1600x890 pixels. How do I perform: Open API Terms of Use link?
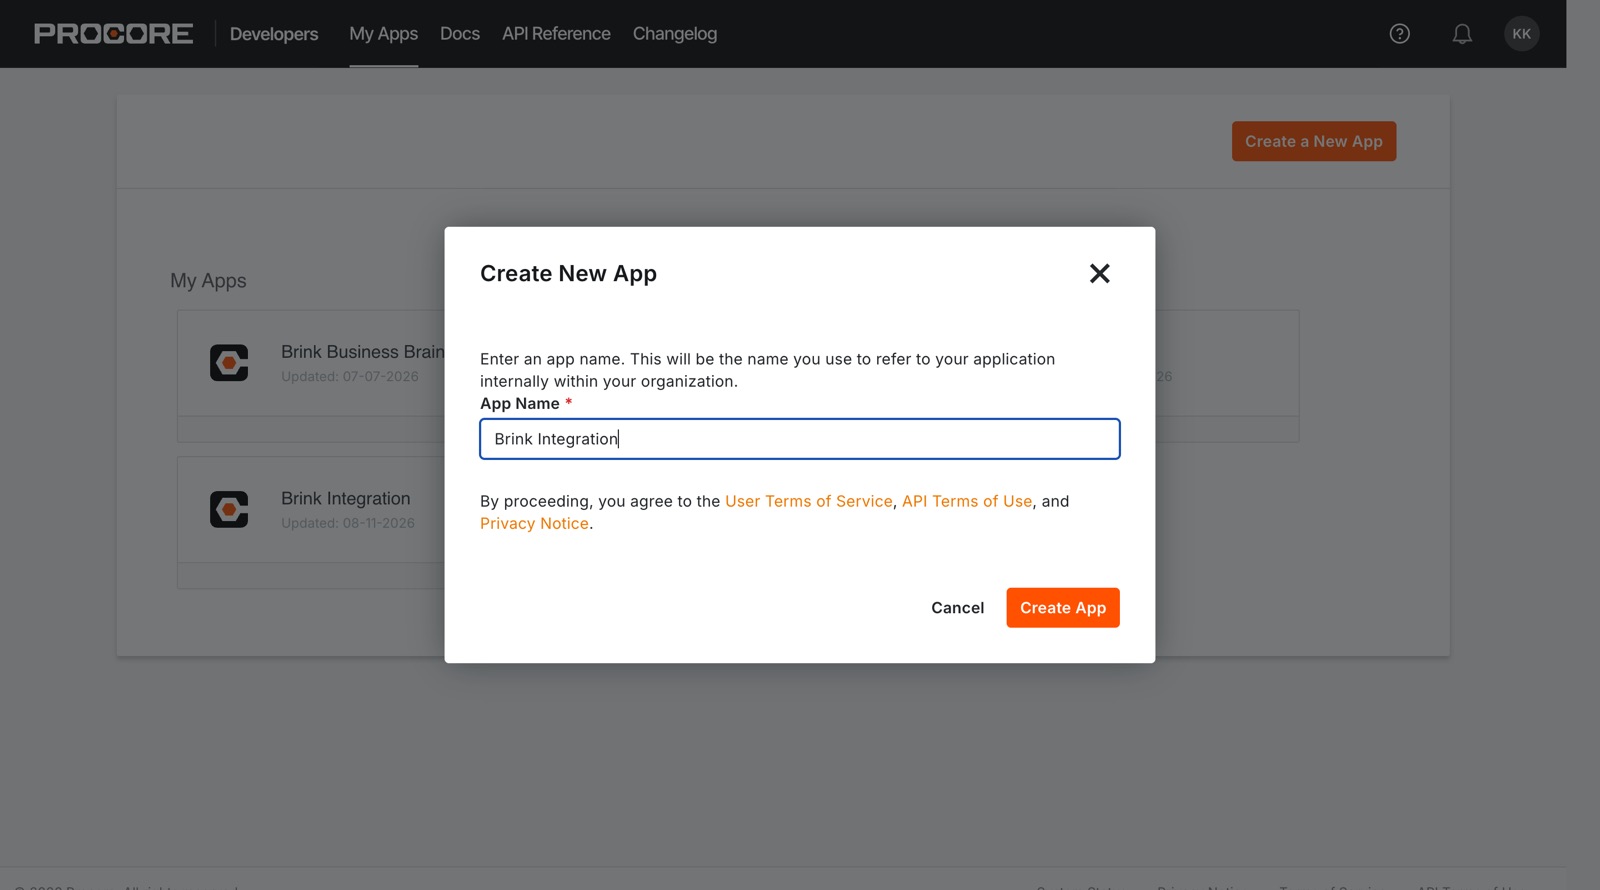coord(967,501)
